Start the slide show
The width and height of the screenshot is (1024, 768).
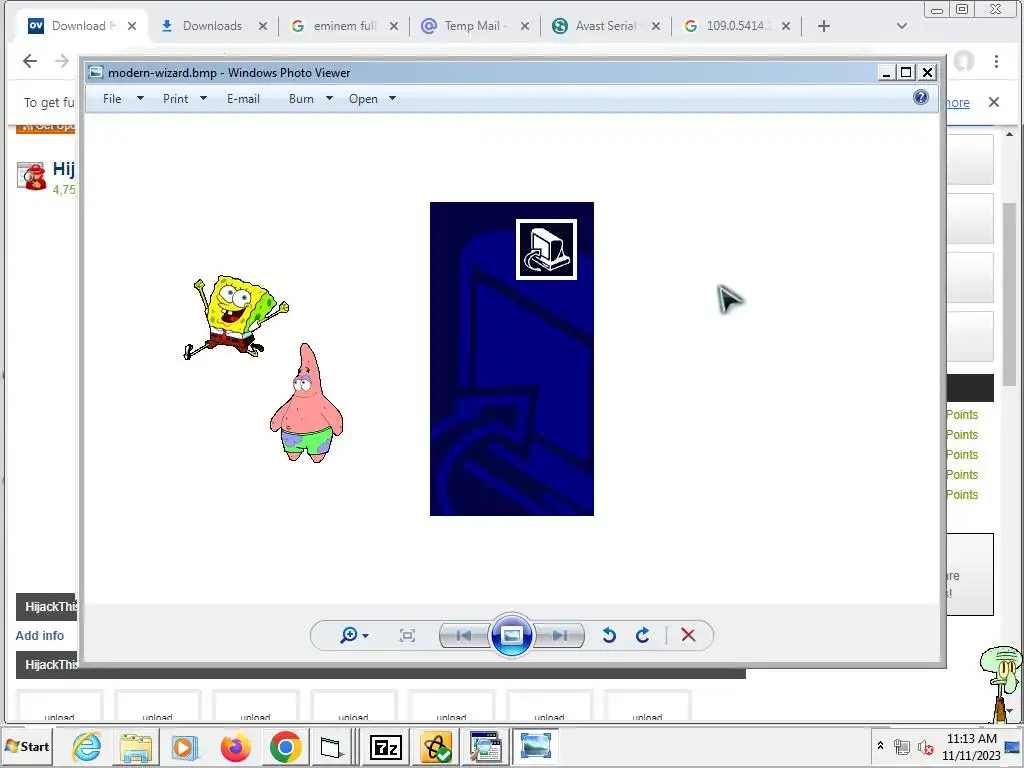[x=511, y=635]
